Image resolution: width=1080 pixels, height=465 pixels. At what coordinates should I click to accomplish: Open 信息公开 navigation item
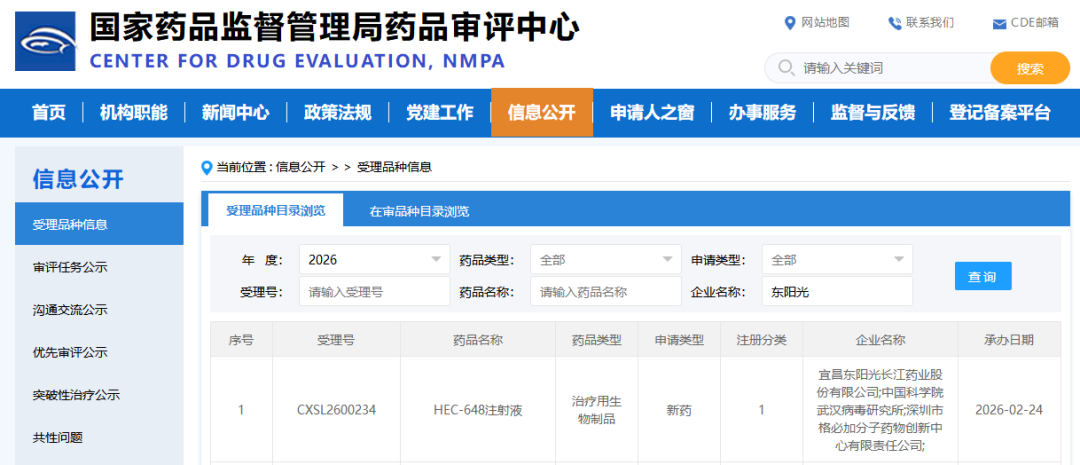point(542,112)
